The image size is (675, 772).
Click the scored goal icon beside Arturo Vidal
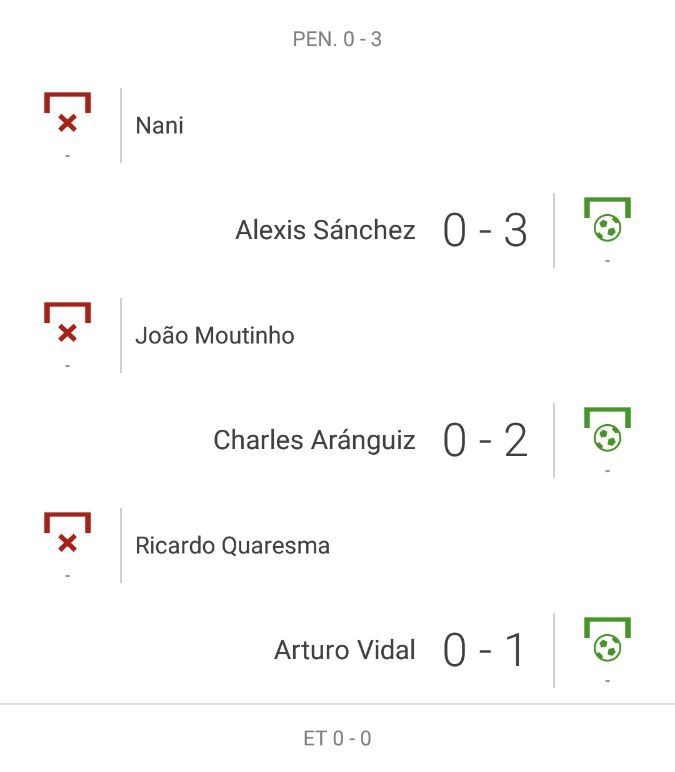(607, 640)
